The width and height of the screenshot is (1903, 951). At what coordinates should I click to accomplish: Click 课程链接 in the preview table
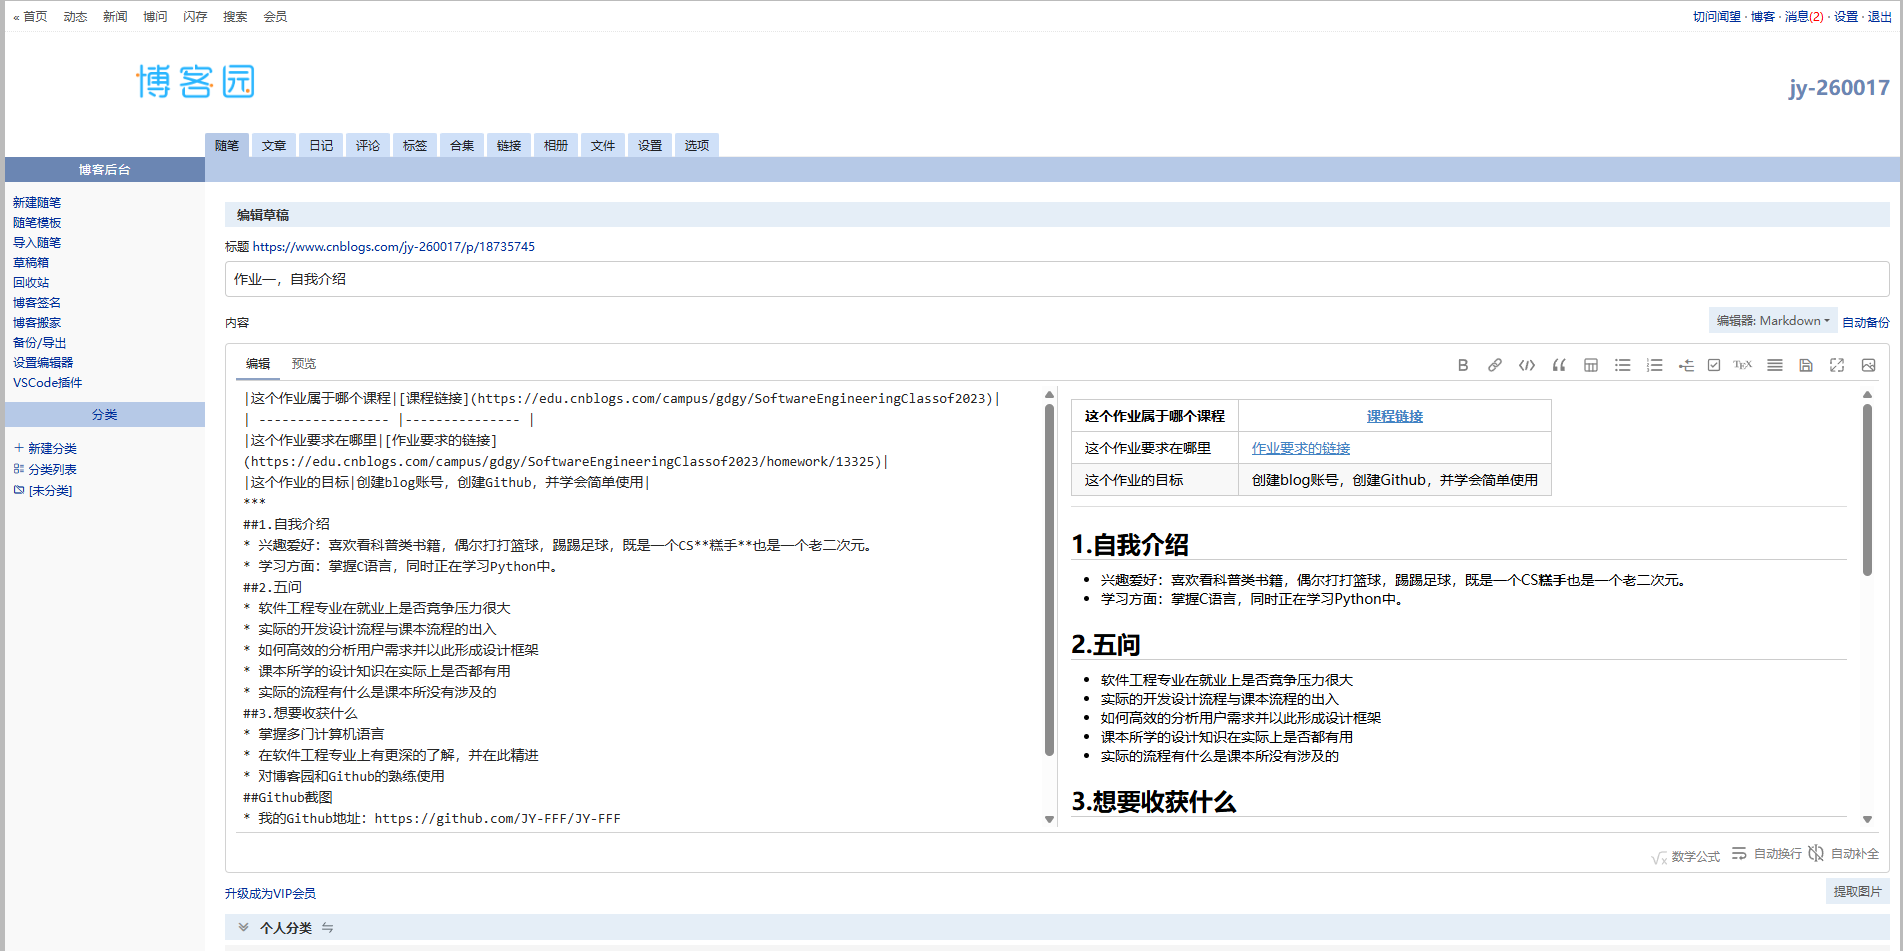1395,416
